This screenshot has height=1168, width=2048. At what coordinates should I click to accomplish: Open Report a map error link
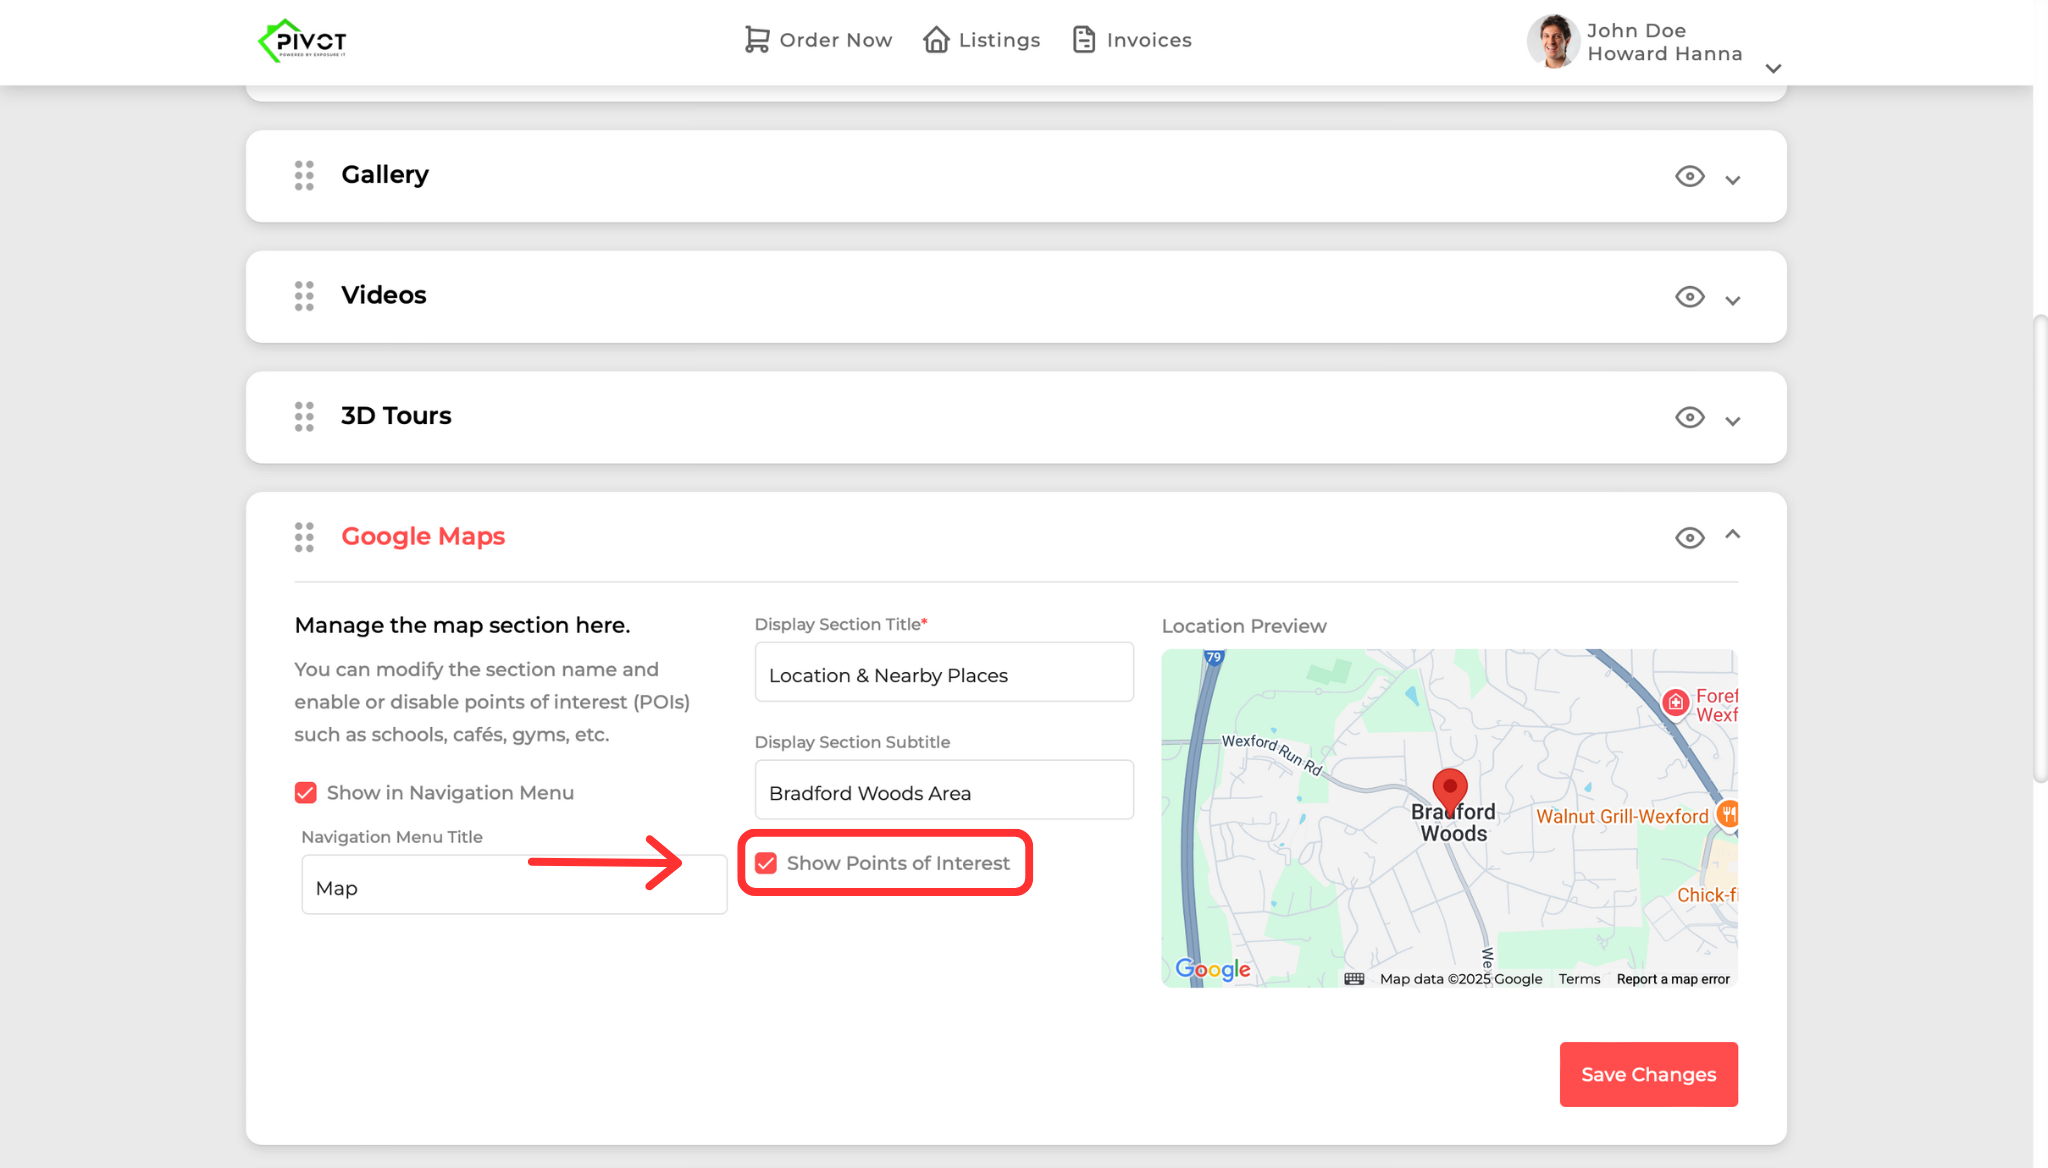pyautogui.click(x=1672, y=979)
